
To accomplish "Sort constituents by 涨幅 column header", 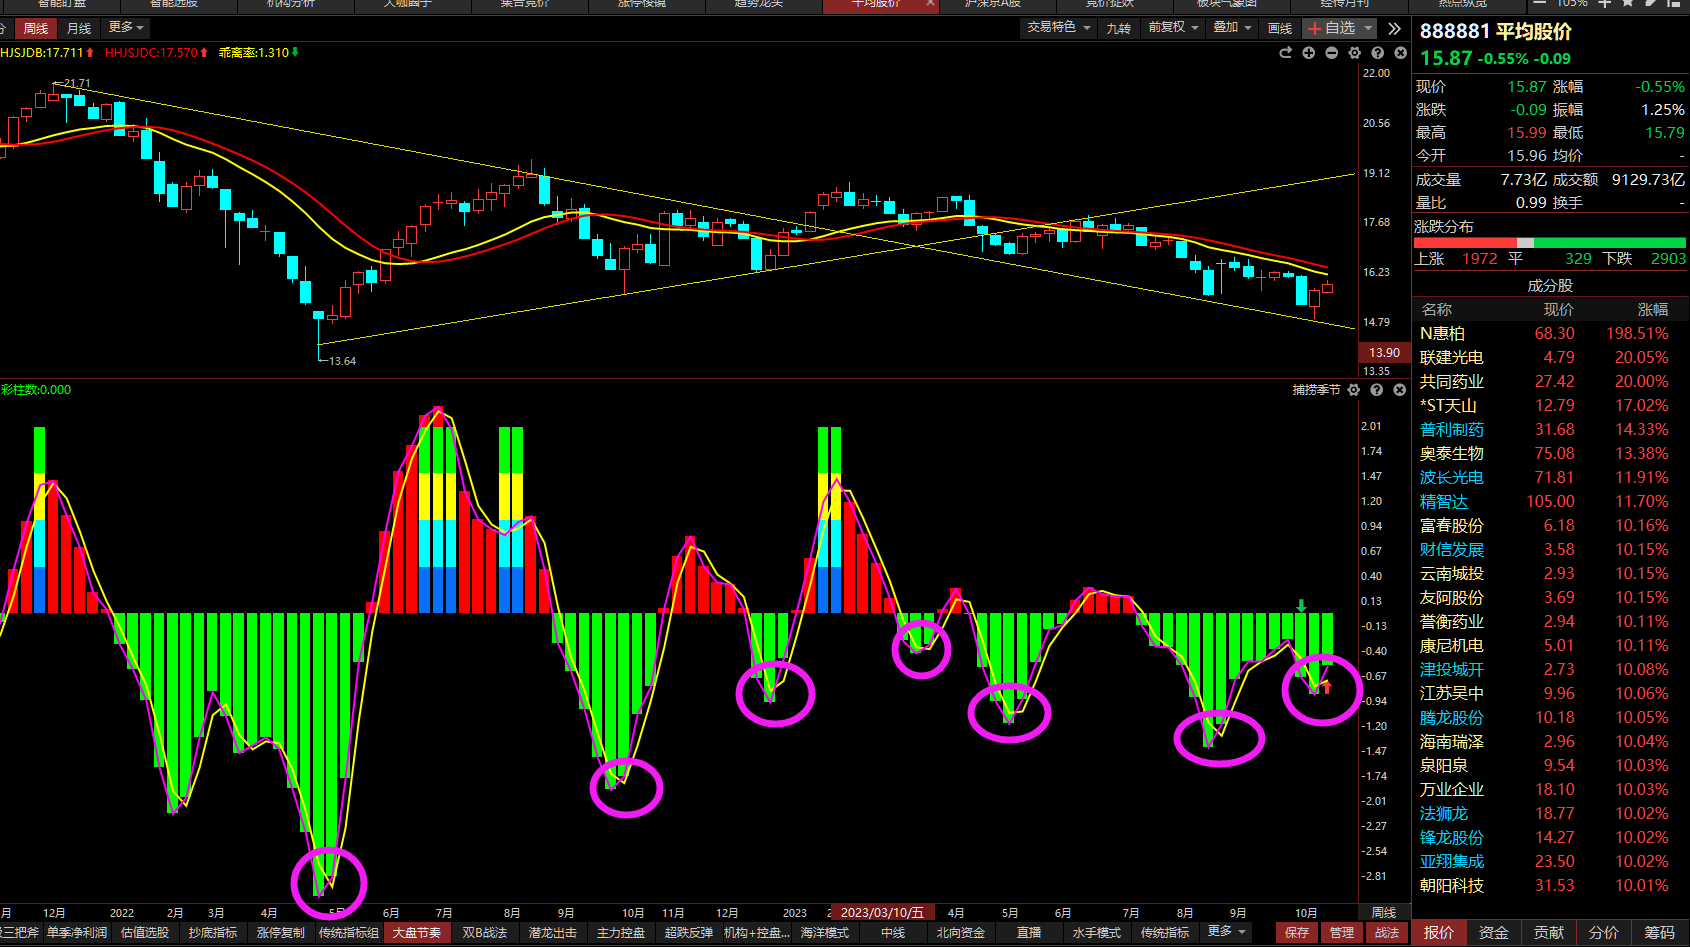I will pos(1653,309).
